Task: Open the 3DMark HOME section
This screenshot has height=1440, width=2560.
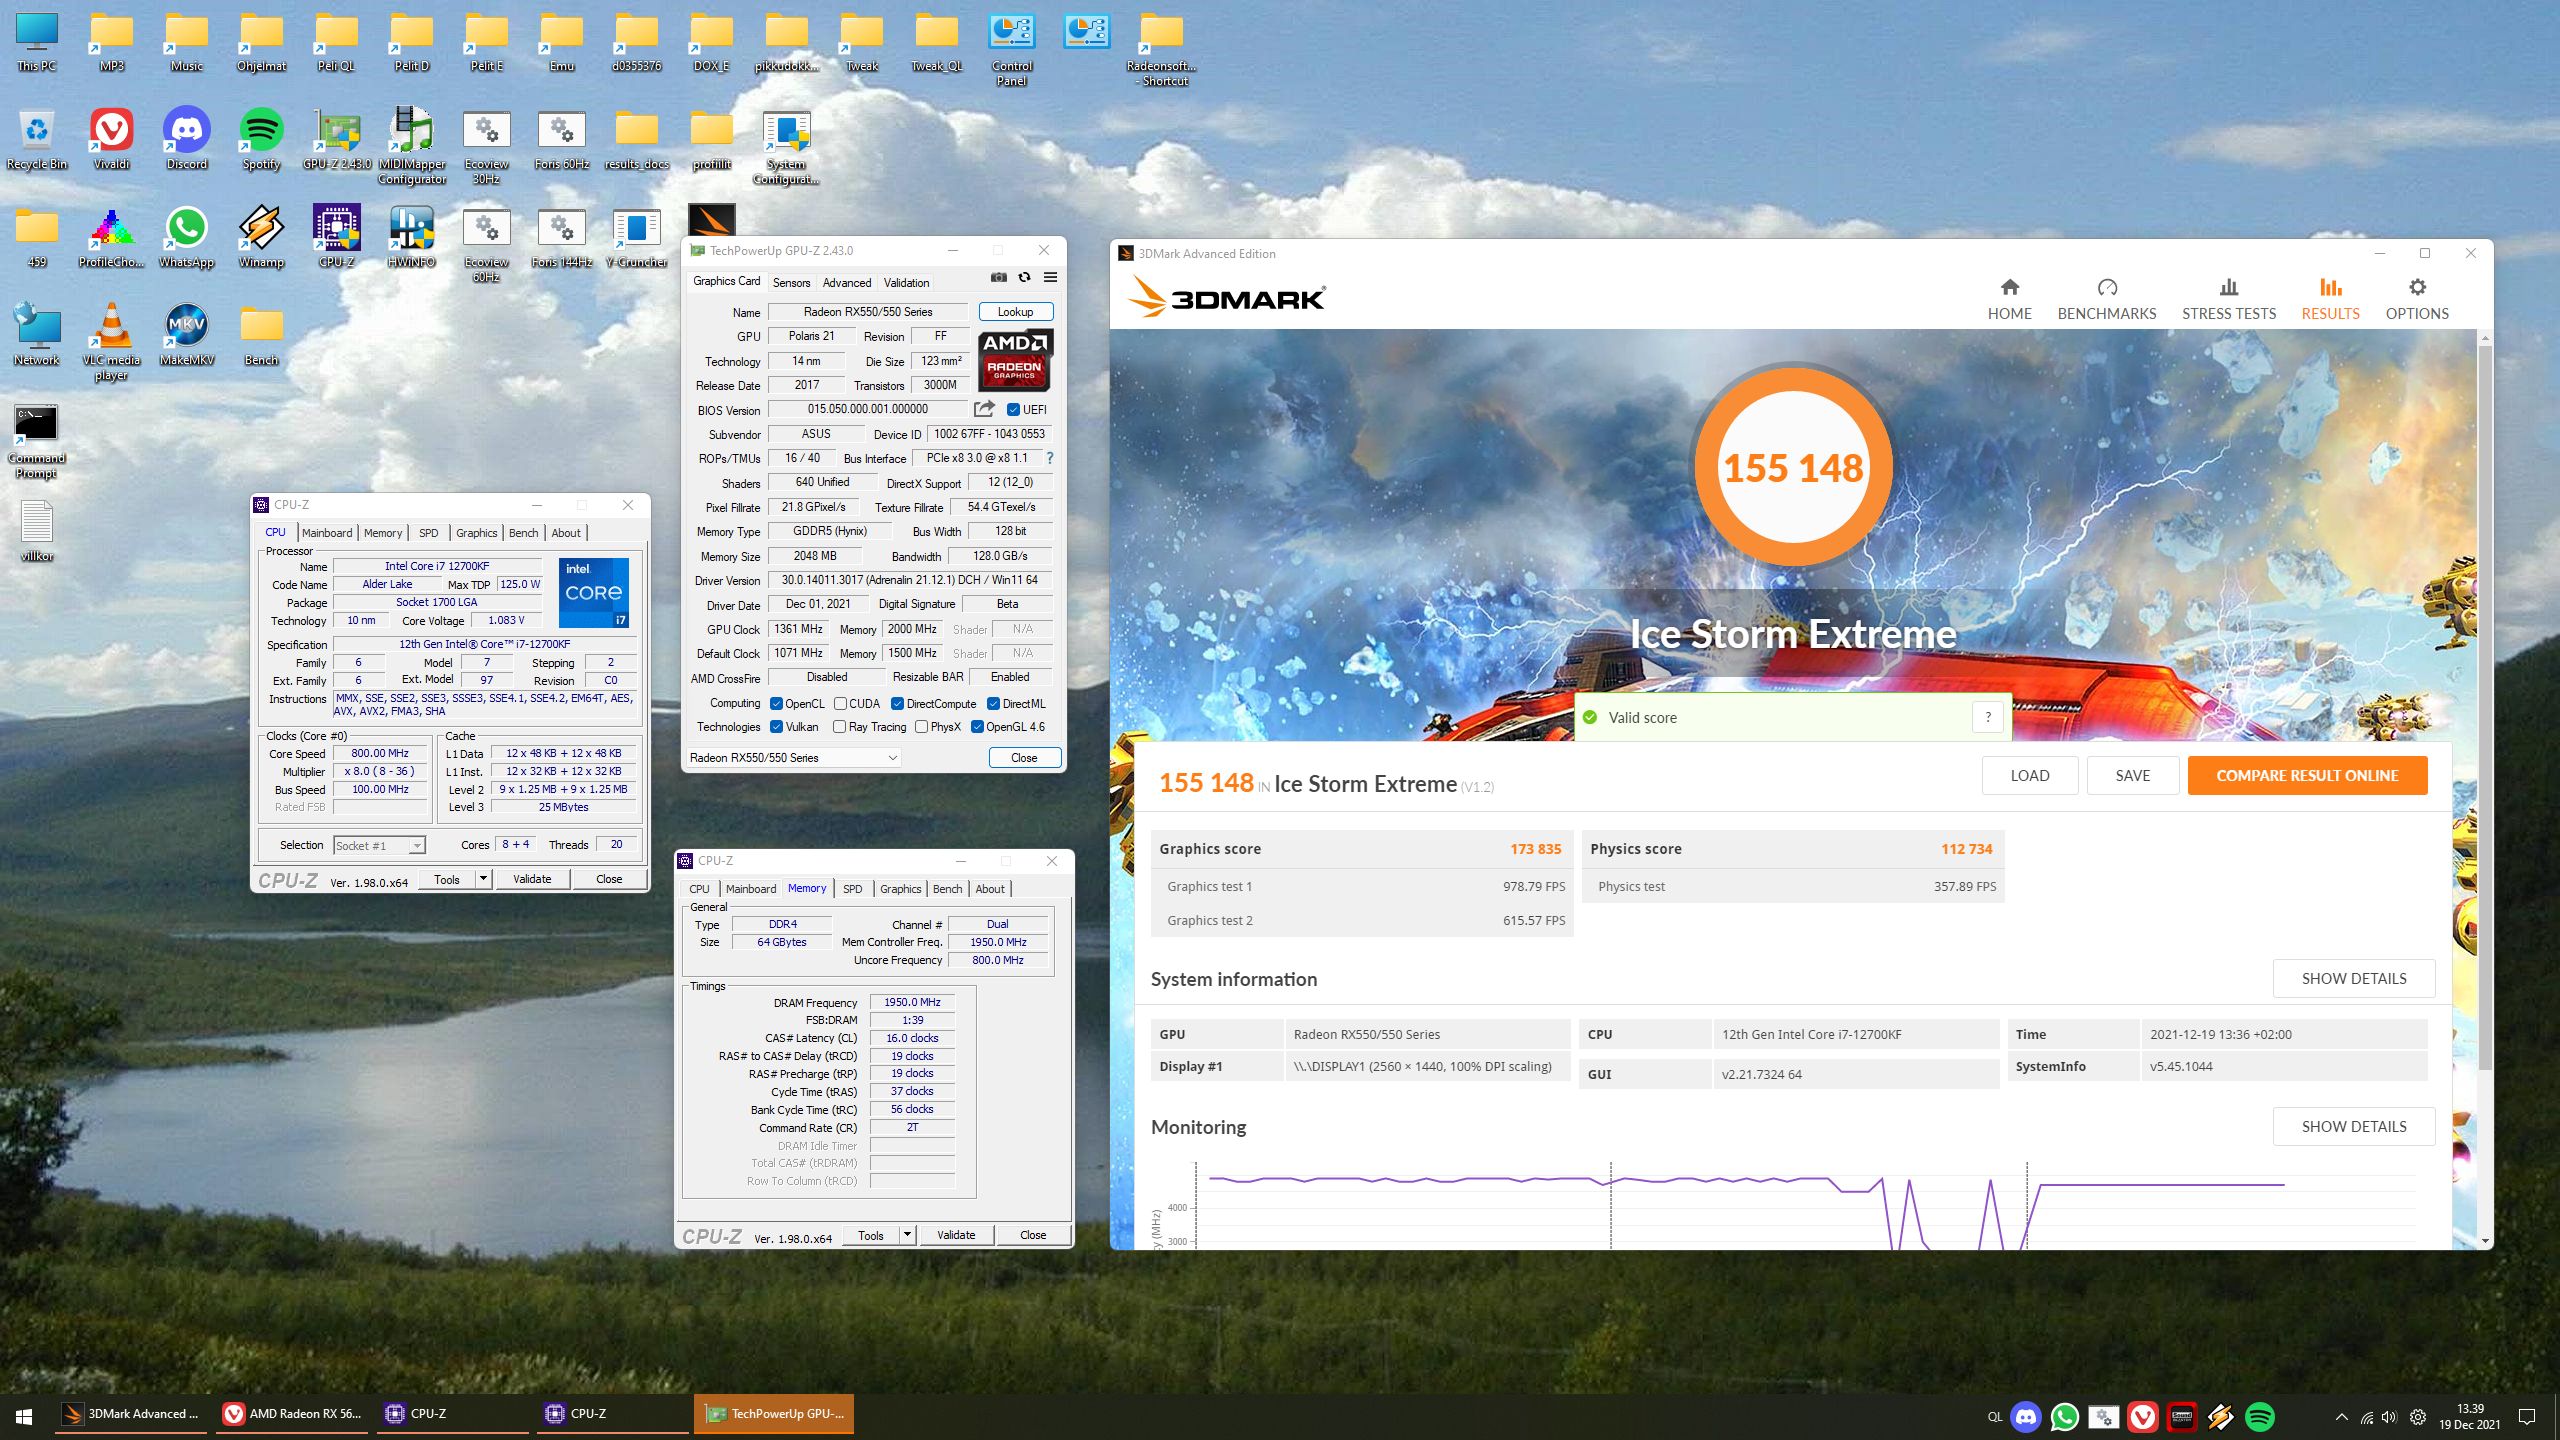Action: (2009, 300)
